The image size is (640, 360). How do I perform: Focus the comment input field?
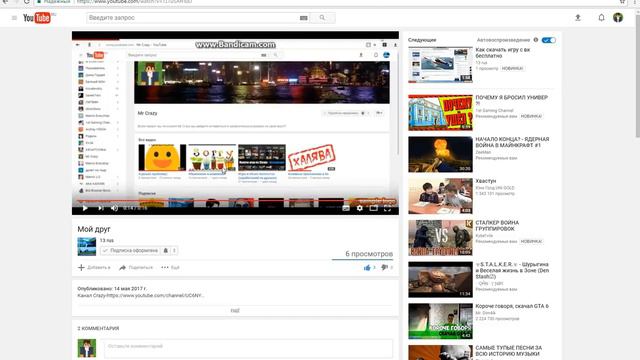click(248, 348)
